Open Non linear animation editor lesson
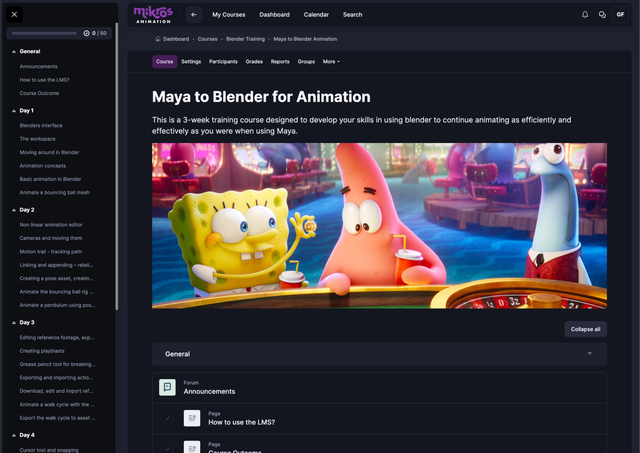 point(51,225)
